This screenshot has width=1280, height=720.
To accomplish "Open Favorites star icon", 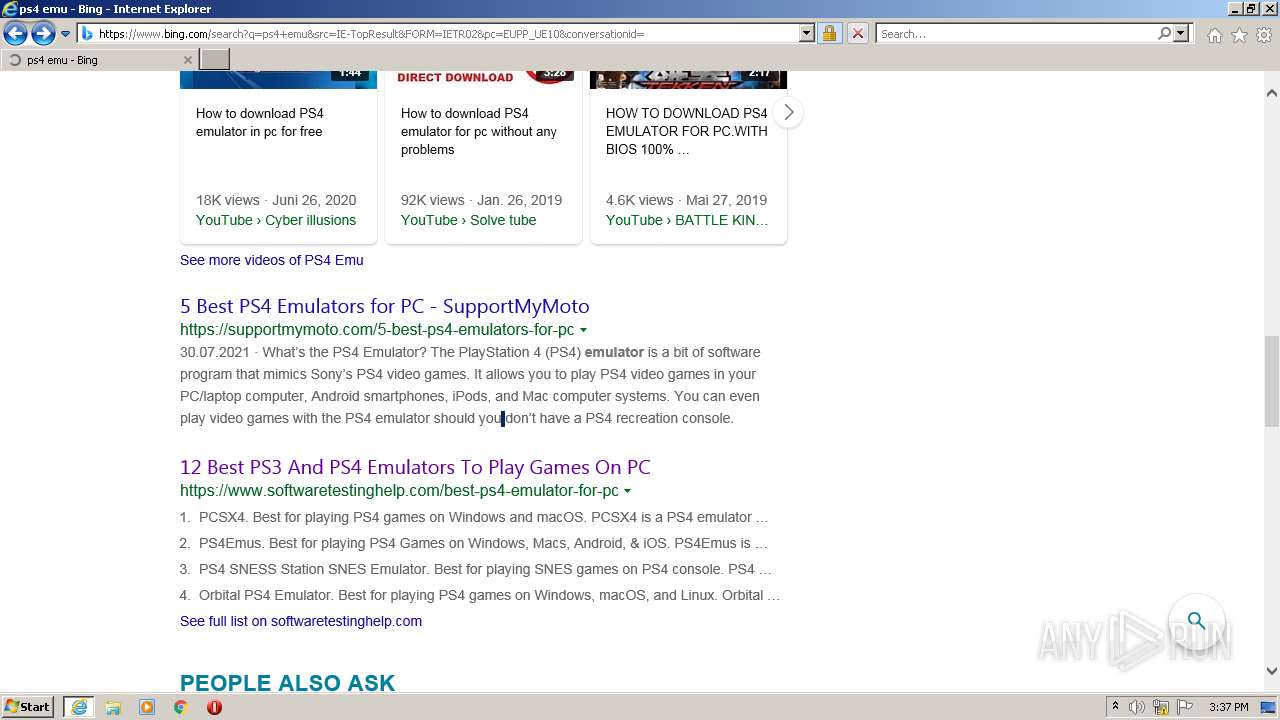I will point(1239,35).
